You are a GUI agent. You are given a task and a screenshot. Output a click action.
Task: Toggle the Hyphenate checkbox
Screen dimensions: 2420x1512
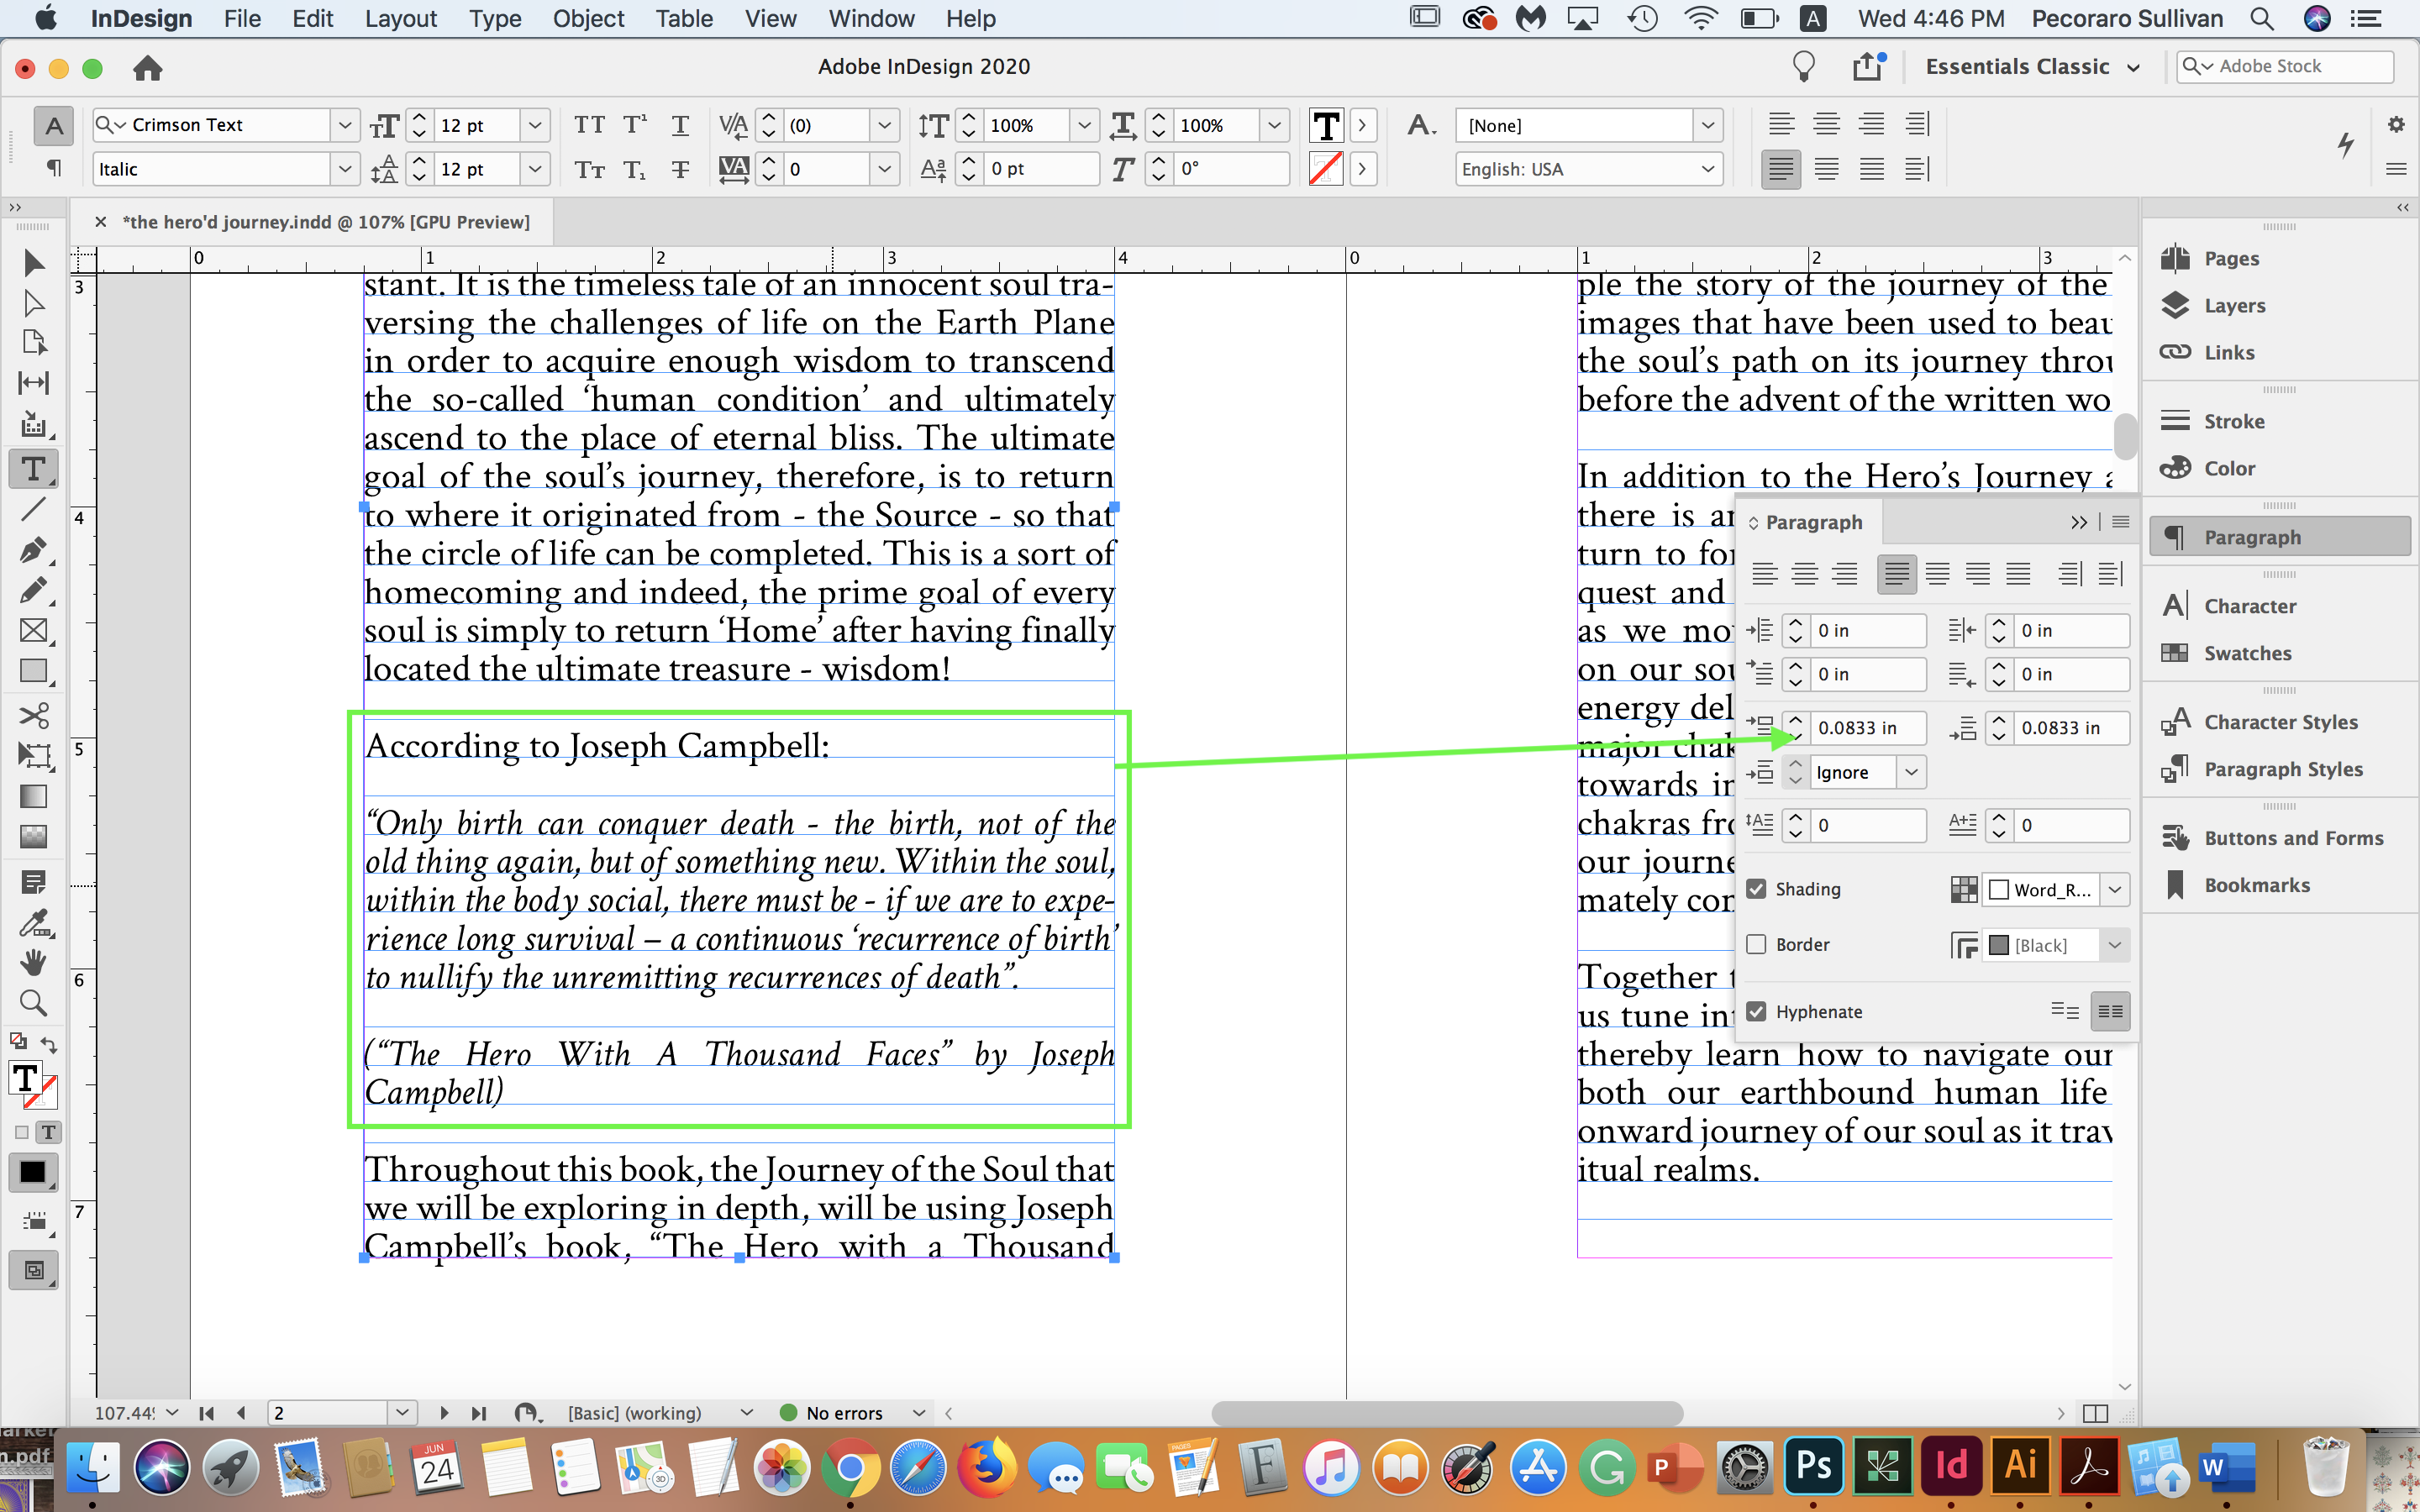pyautogui.click(x=1758, y=1011)
